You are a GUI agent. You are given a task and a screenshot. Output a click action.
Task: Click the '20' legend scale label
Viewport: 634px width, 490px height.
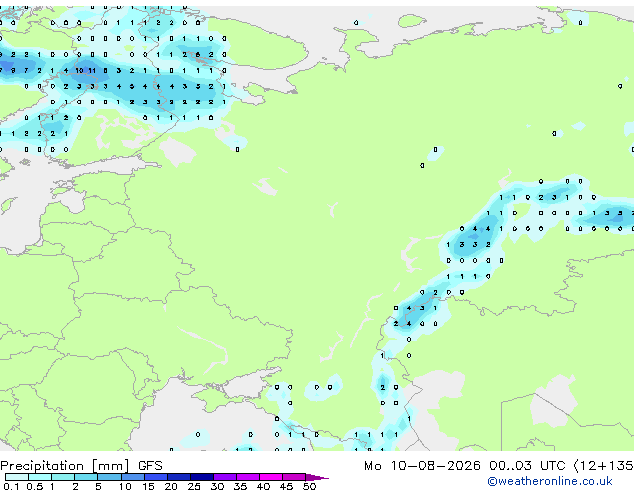pos(171,486)
